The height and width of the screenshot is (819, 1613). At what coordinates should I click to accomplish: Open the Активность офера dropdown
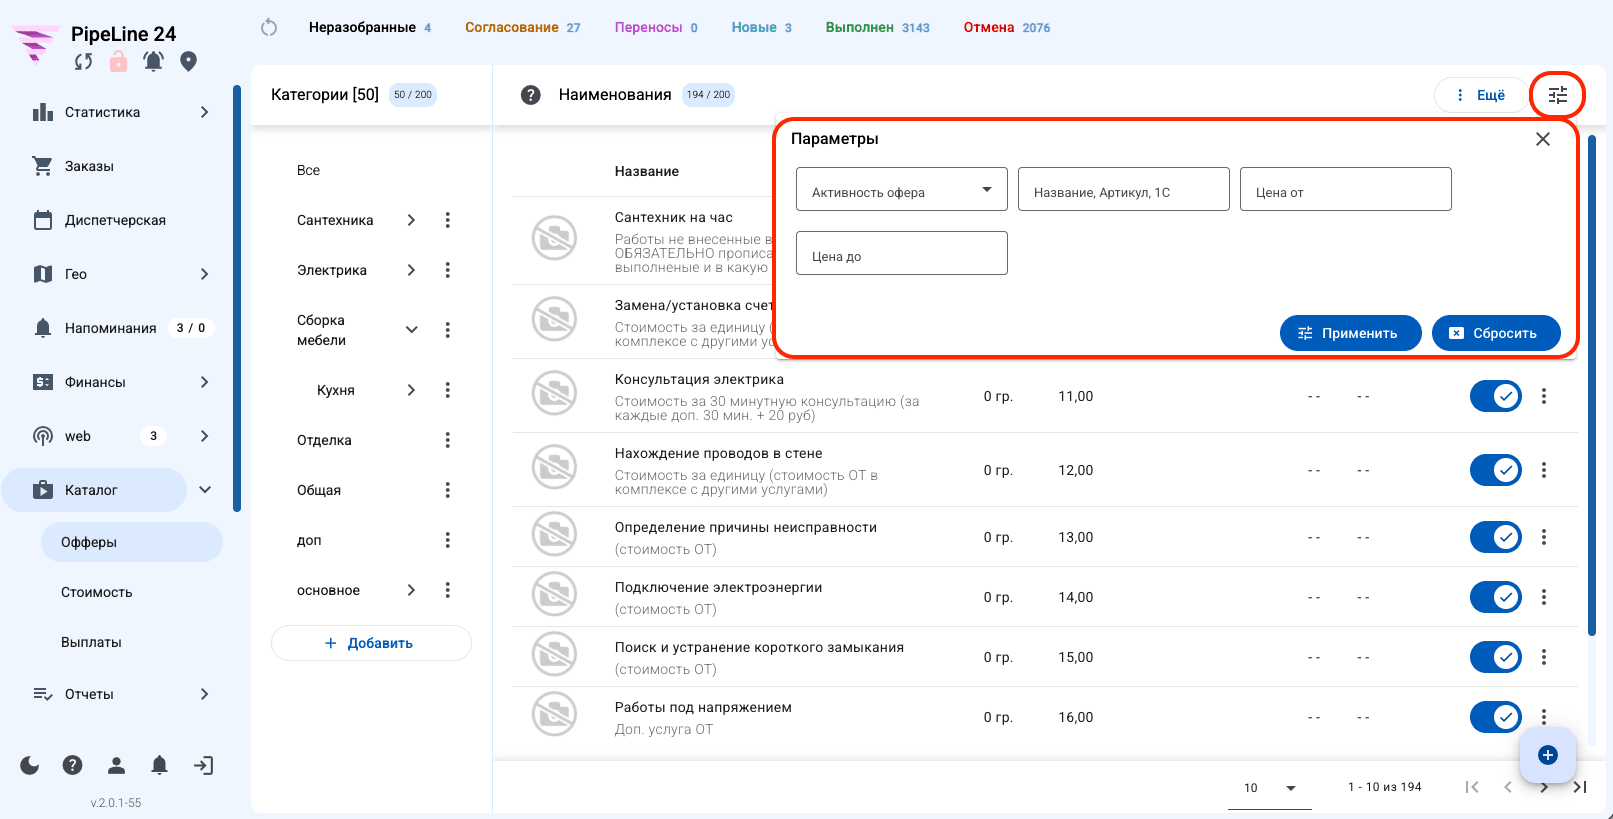coord(901,189)
